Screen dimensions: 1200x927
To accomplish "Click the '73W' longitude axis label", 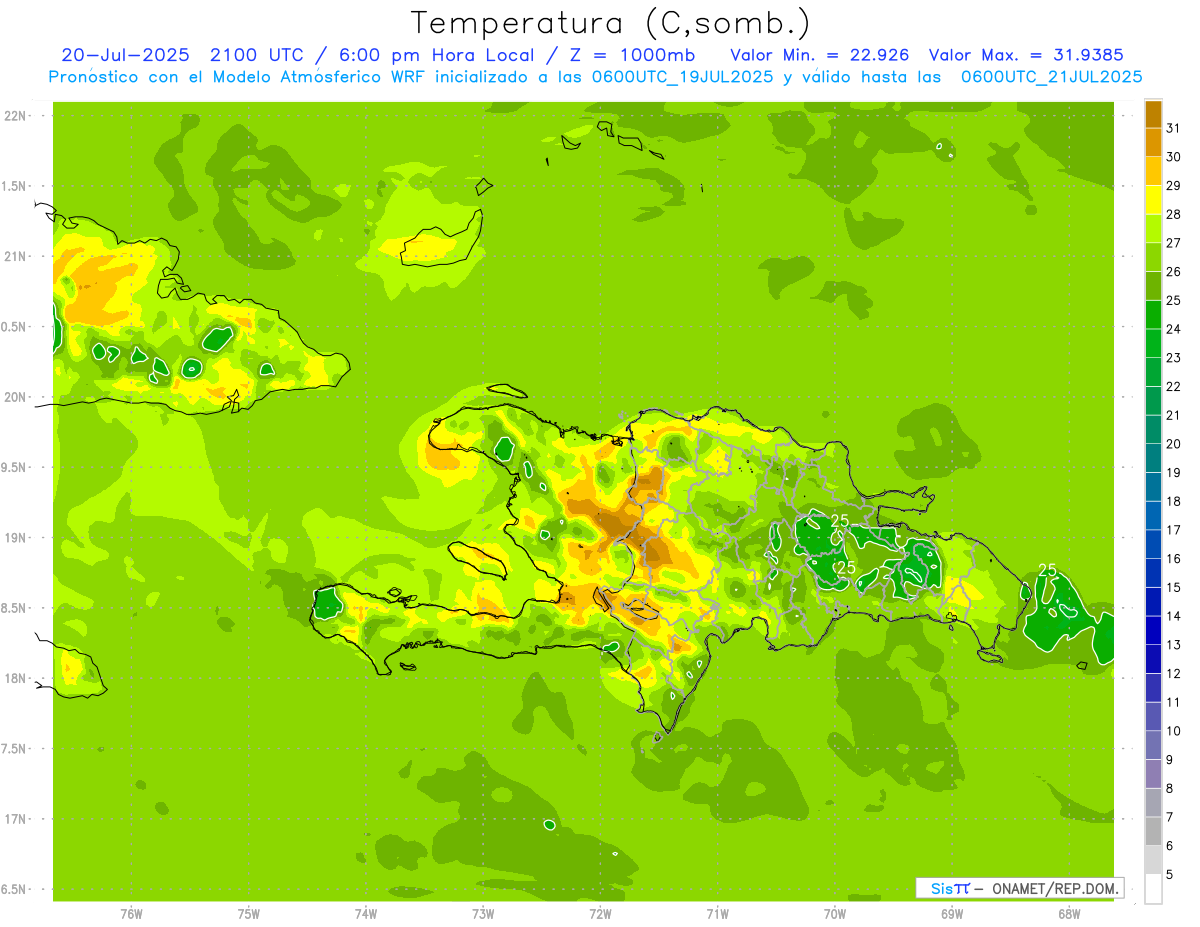I will [x=483, y=912].
